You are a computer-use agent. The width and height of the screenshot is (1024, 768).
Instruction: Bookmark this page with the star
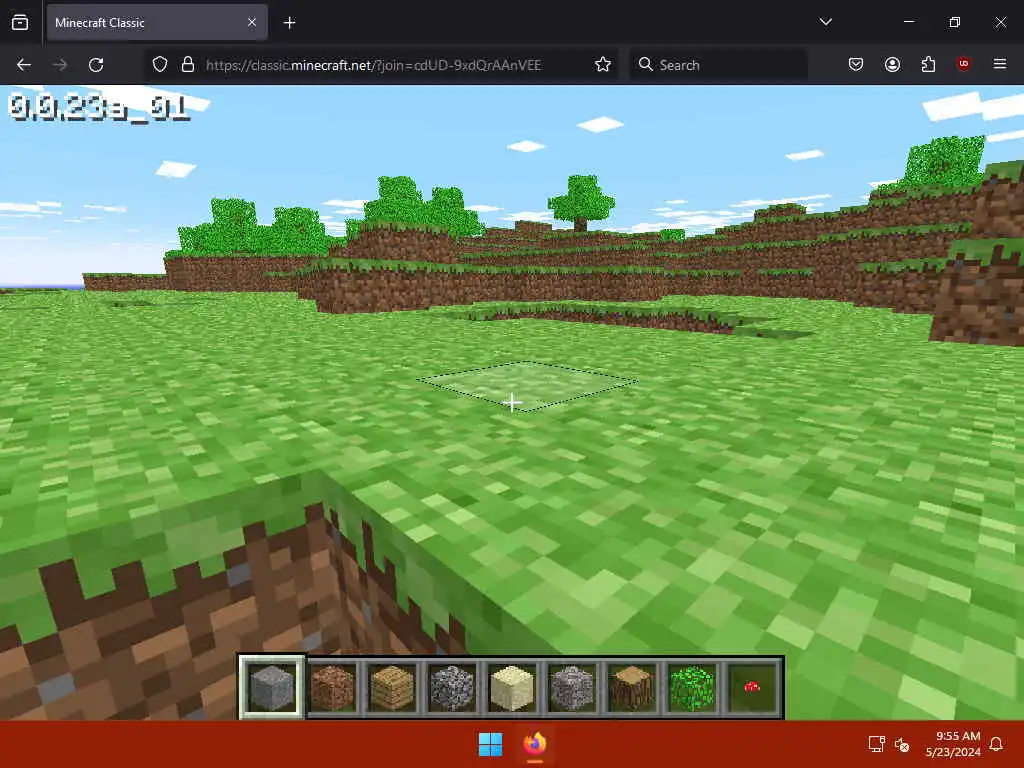point(603,65)
